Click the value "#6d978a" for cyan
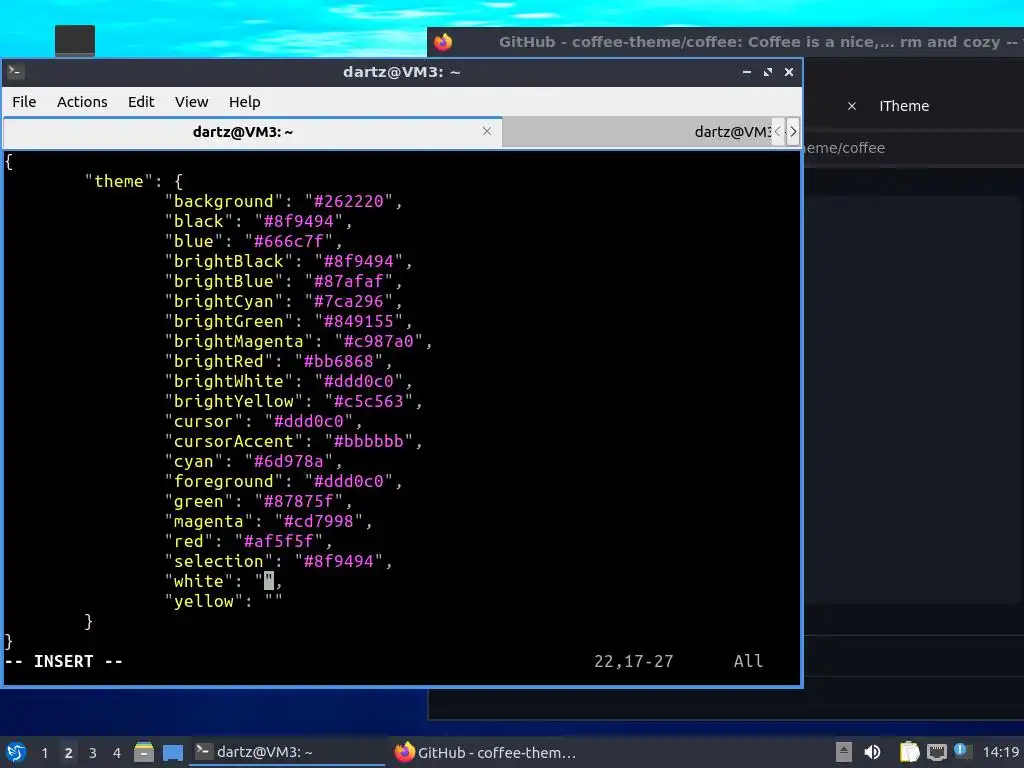 (x=289, y=462)
